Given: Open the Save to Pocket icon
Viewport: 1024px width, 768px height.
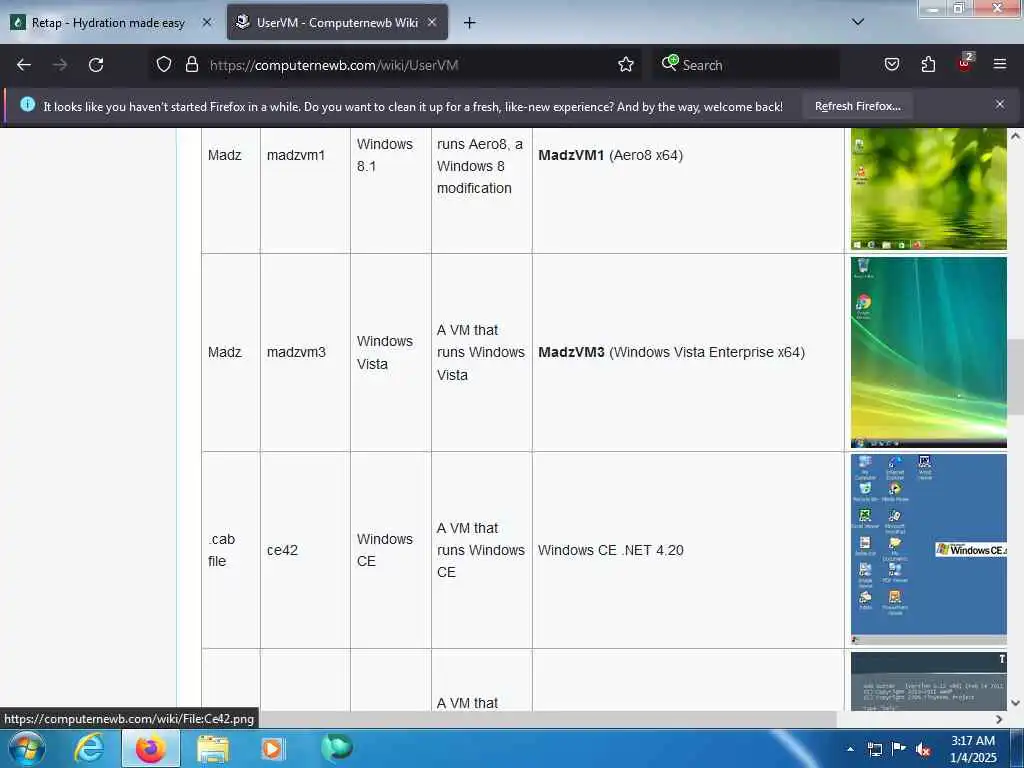Looking at the screenshot, I should coord(892,65).
